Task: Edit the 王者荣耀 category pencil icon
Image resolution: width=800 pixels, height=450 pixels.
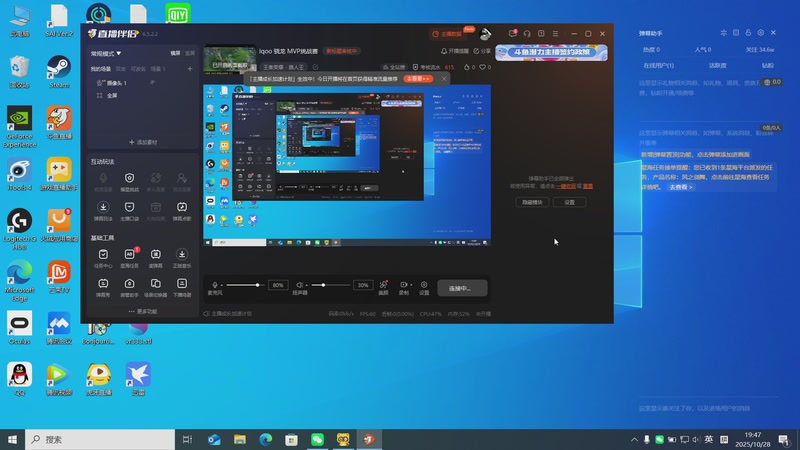Action: pyautogui.click(x=315, y=67)
